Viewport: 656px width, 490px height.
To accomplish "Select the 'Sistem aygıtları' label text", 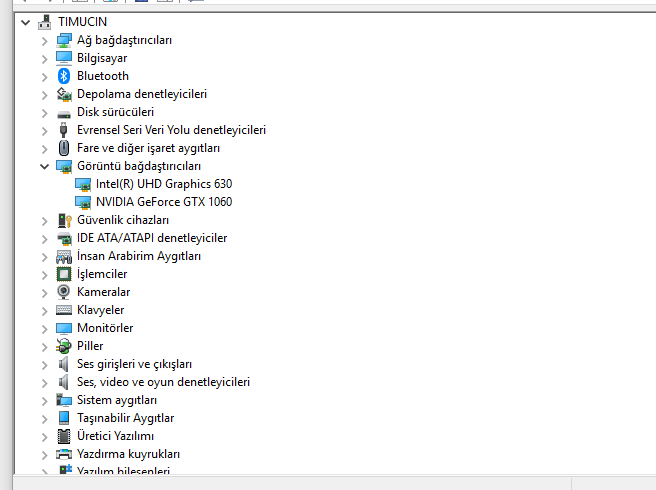I will click(x=117, y=400).
